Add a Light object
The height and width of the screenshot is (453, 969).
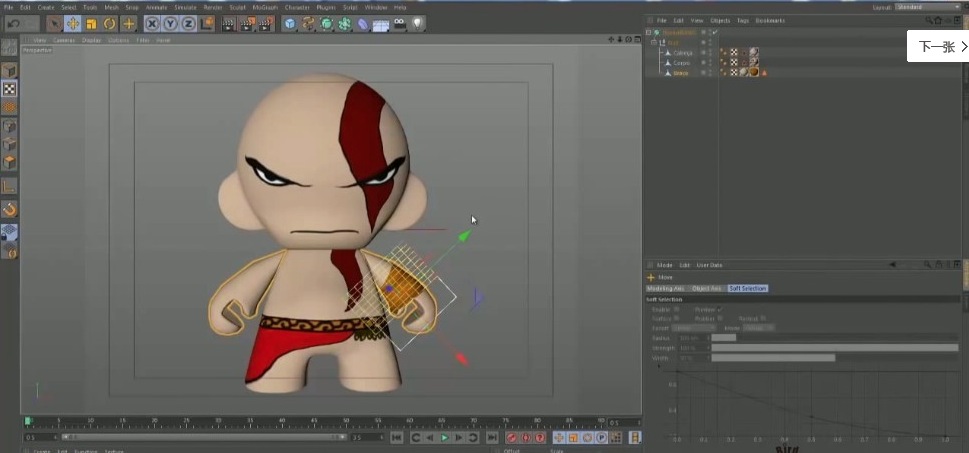tap(418, 24)
